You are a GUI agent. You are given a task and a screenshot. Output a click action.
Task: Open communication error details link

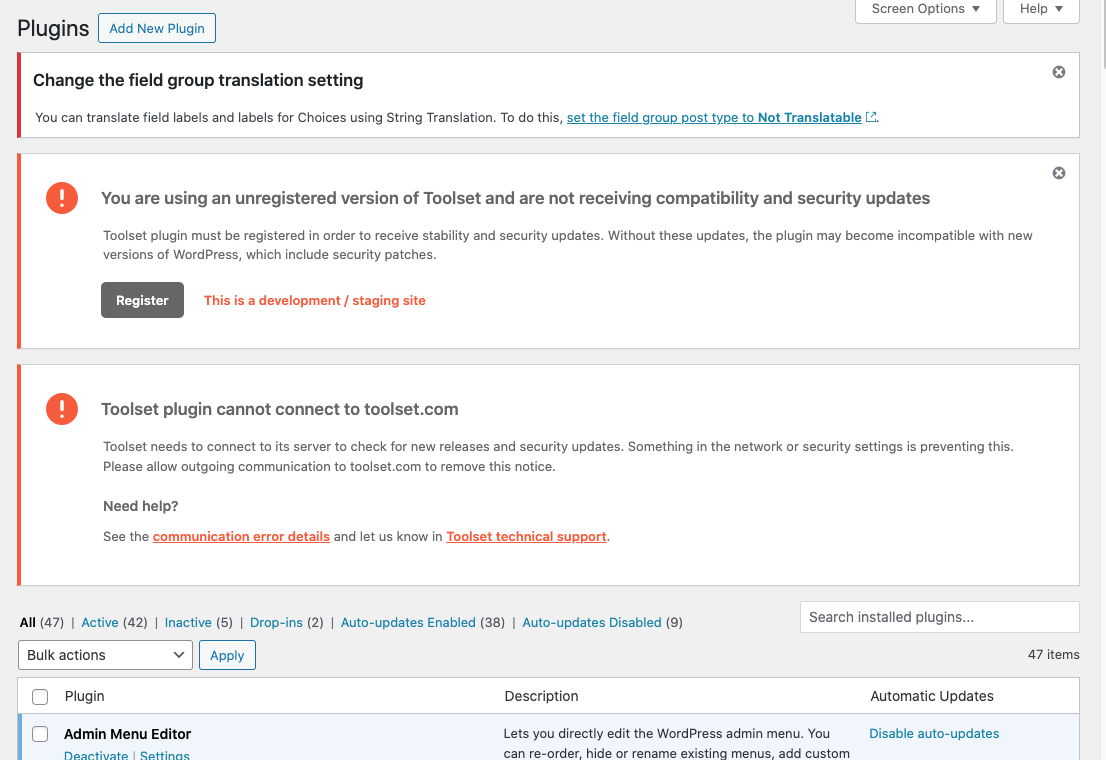[x=241, y=536]
